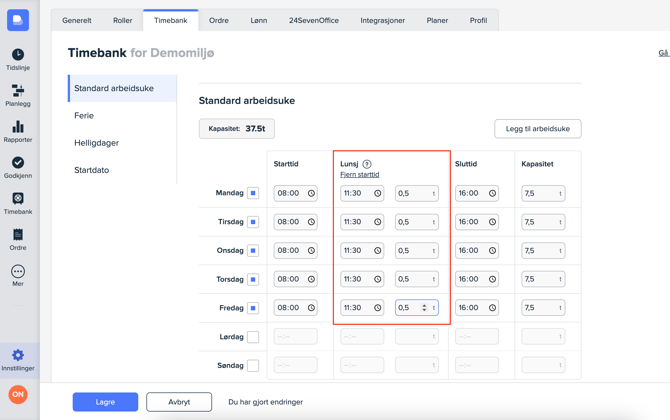670x420 pixels.
Task: Go to Godkjenn in the sidebar
Action: coord(18,166)
